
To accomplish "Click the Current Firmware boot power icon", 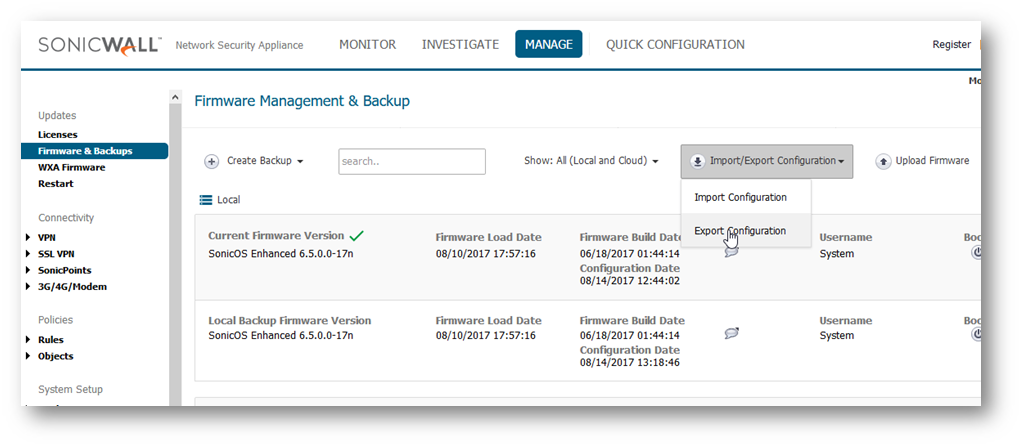I will click(976, 252).
